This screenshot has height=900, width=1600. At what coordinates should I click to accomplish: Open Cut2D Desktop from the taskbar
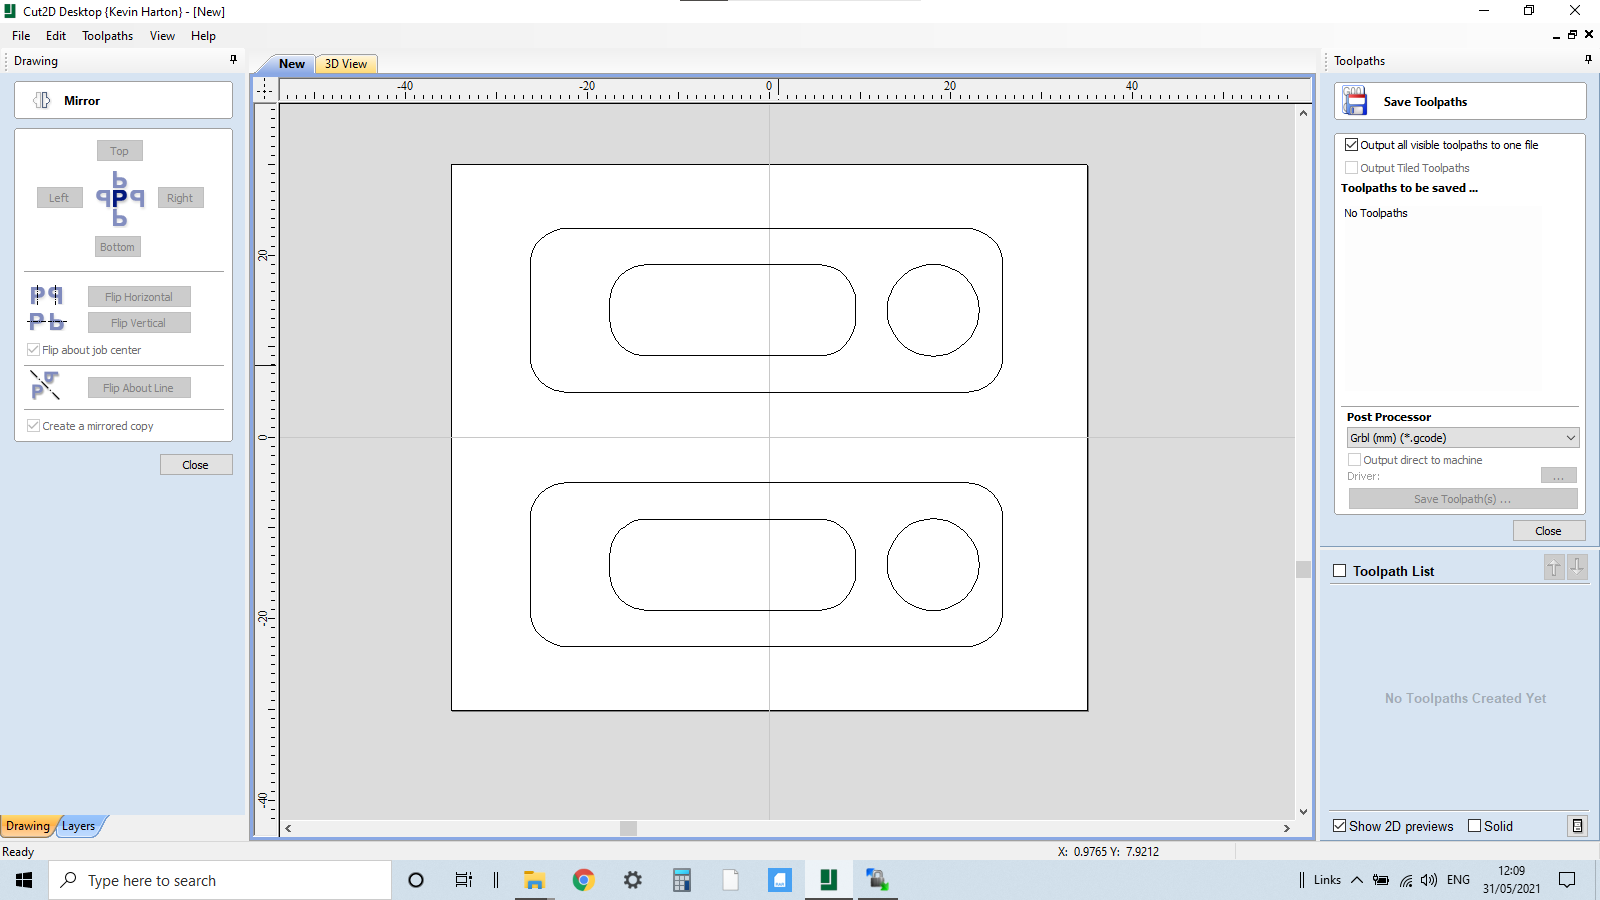tap(828, 880)
